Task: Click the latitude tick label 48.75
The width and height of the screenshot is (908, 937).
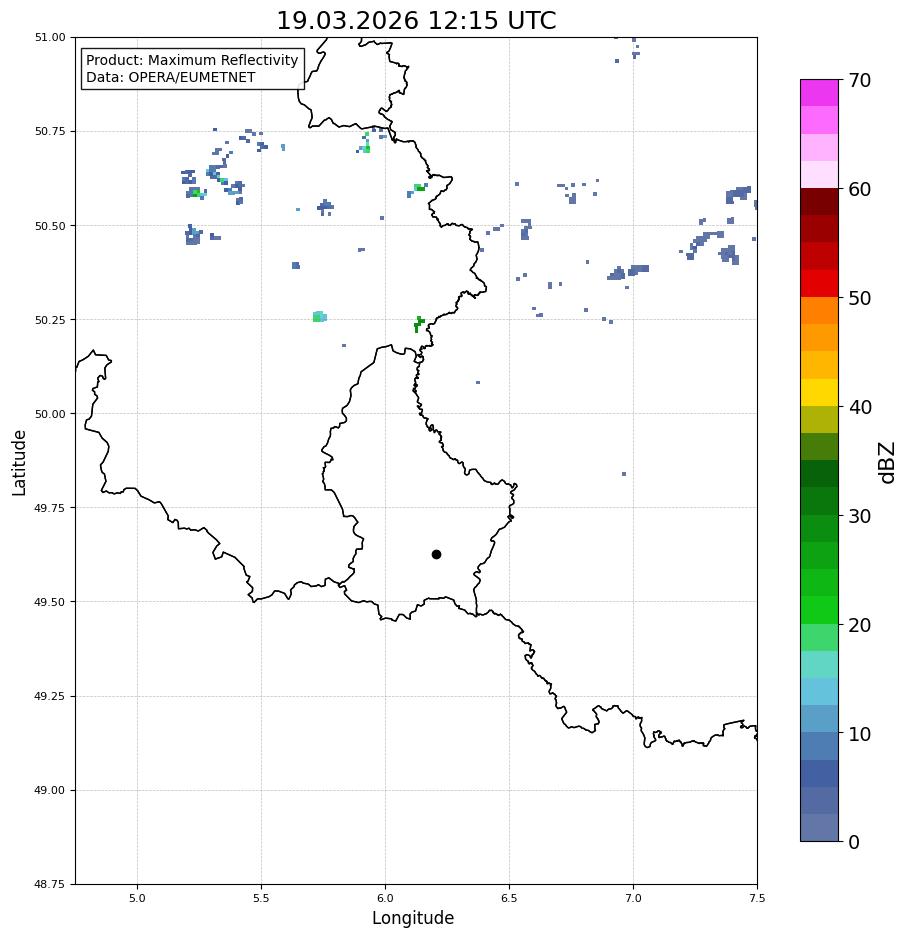Action: (x=50, y=884)
